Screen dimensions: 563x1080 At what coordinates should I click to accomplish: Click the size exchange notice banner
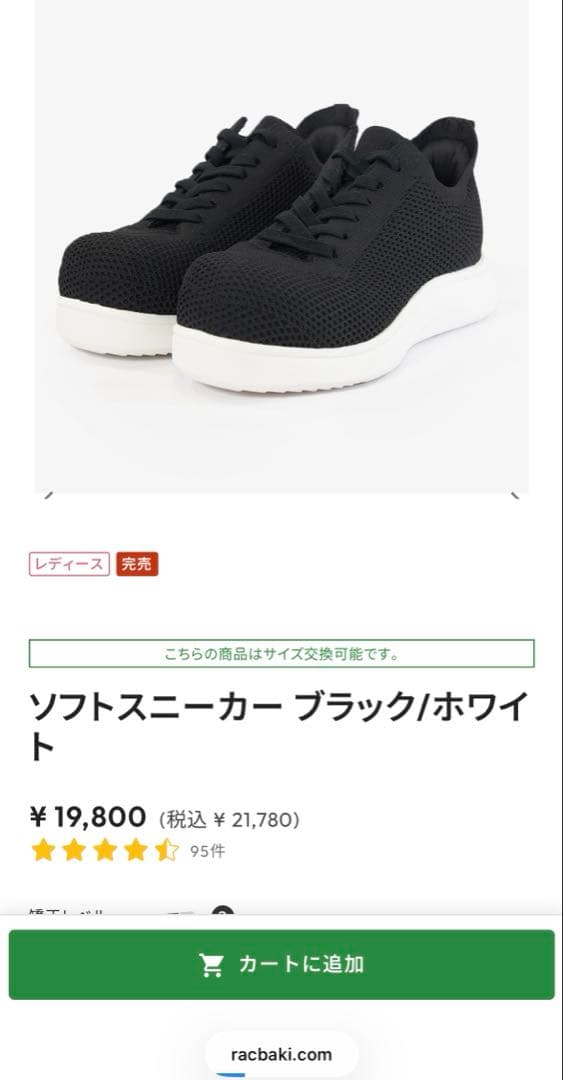point(281,654)
